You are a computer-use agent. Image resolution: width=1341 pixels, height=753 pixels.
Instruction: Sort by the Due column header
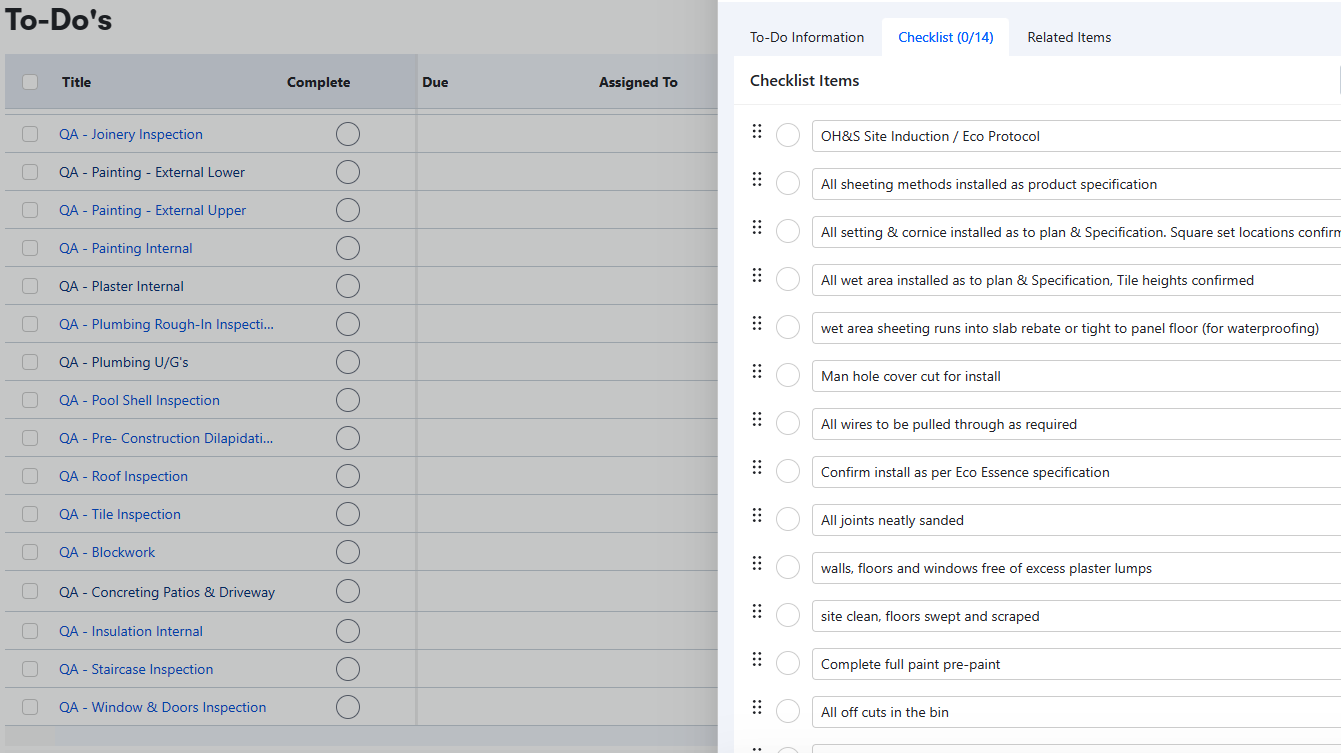click(x=435, y=82)
